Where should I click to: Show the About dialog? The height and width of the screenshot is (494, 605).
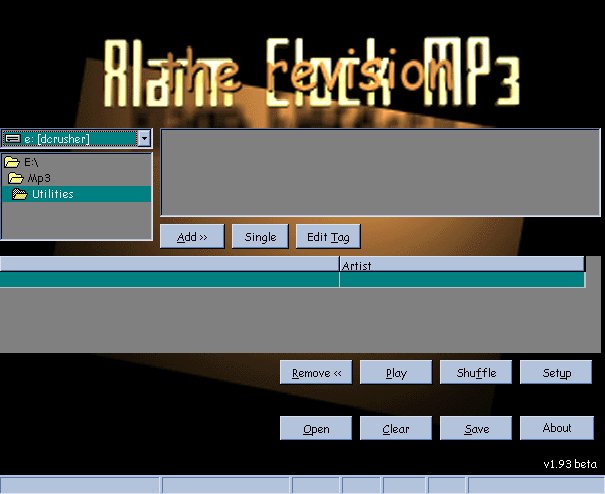(557, 428)
